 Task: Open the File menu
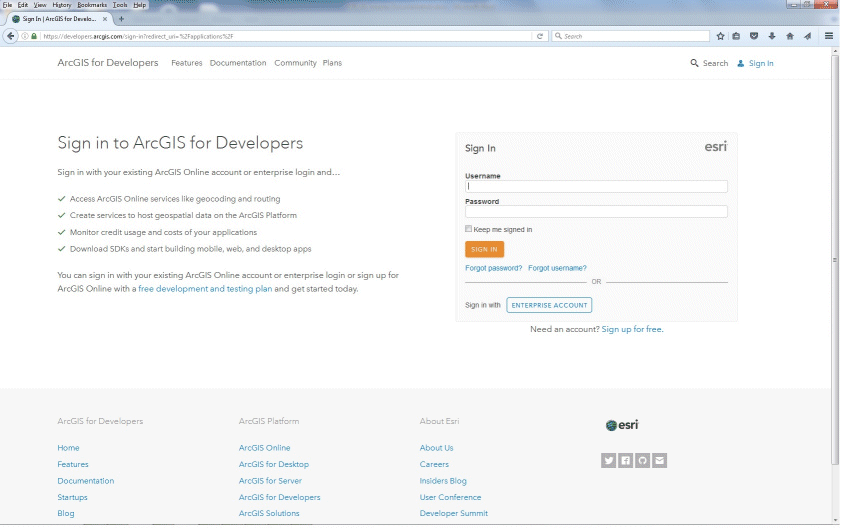(x=7, y=5)
